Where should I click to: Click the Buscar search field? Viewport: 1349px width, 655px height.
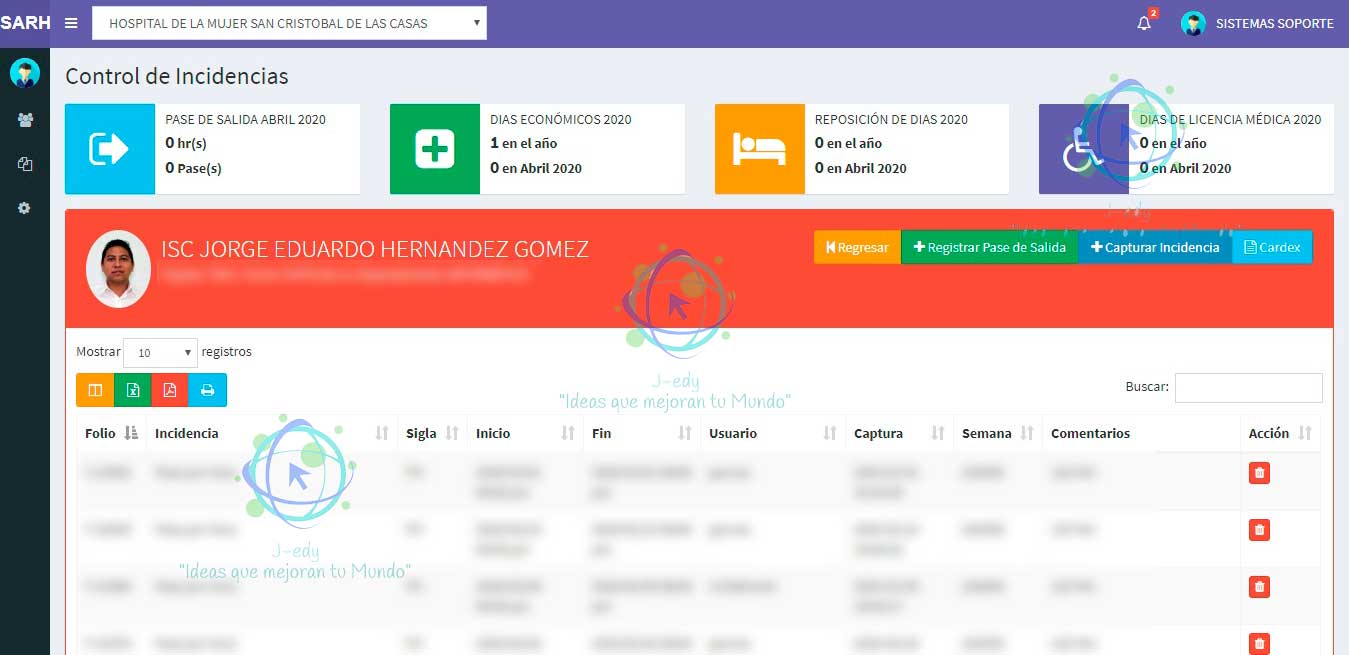coord(1248,388)
